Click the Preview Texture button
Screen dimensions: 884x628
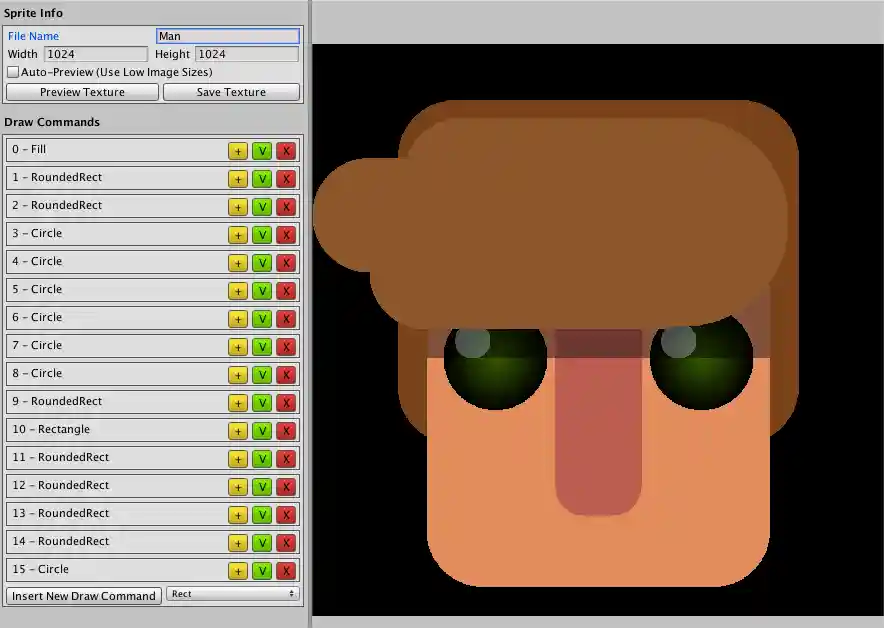click(x=82, y=92)
